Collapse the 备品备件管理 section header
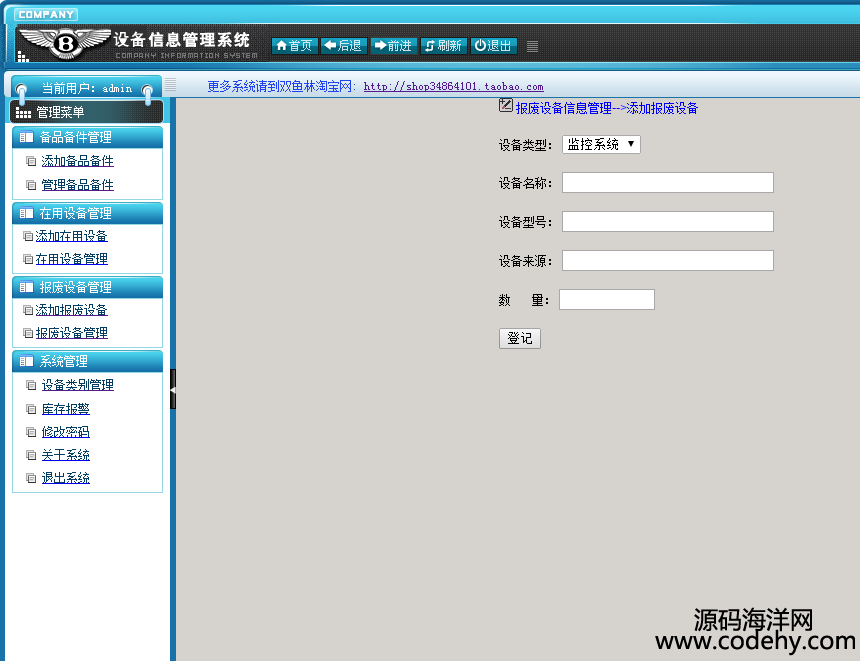This screenshot has height=661, width=860. 87,138
